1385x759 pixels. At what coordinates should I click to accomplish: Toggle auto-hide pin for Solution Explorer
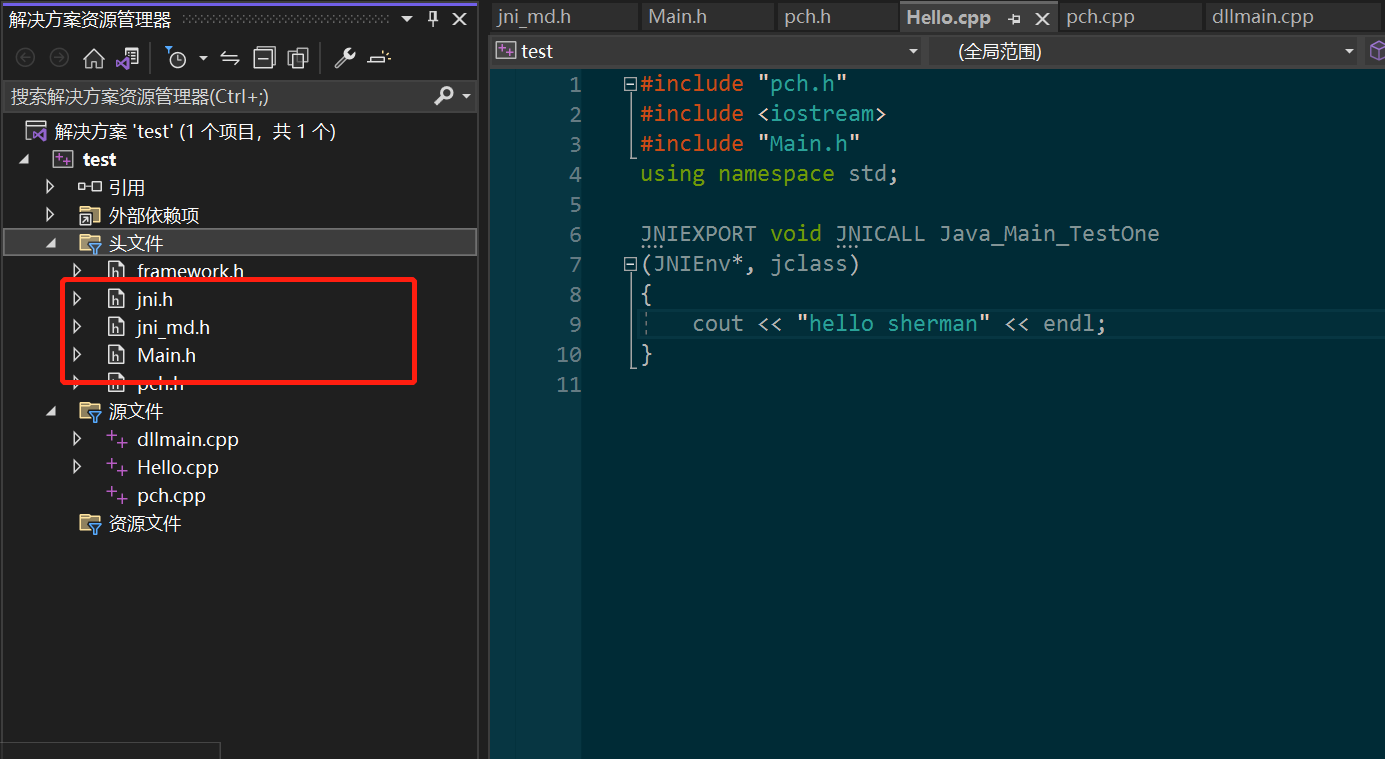pyautogui.click(x=433, y=18)
